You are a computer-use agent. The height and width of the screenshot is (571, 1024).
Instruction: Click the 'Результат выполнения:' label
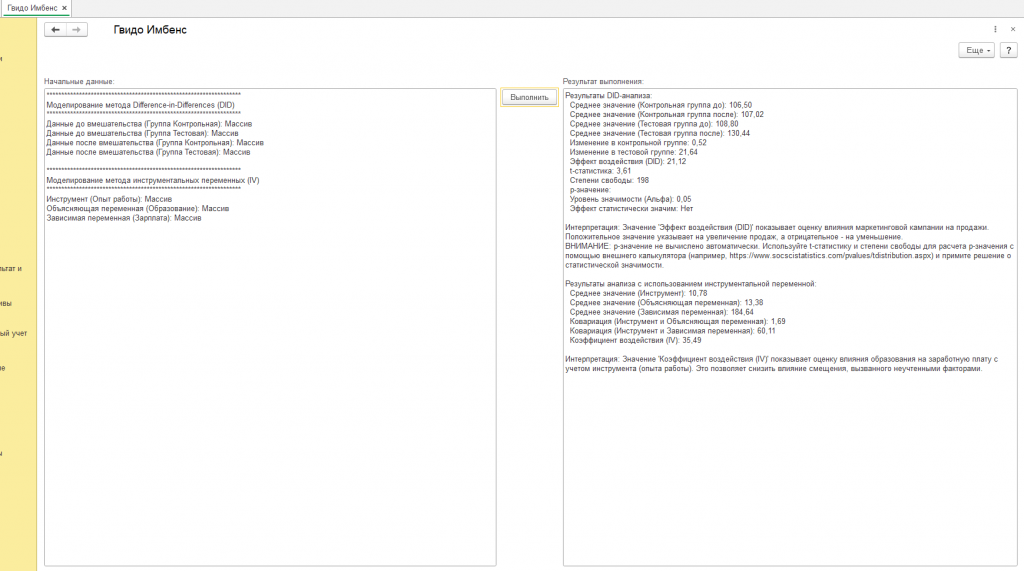tap(603, 82)
